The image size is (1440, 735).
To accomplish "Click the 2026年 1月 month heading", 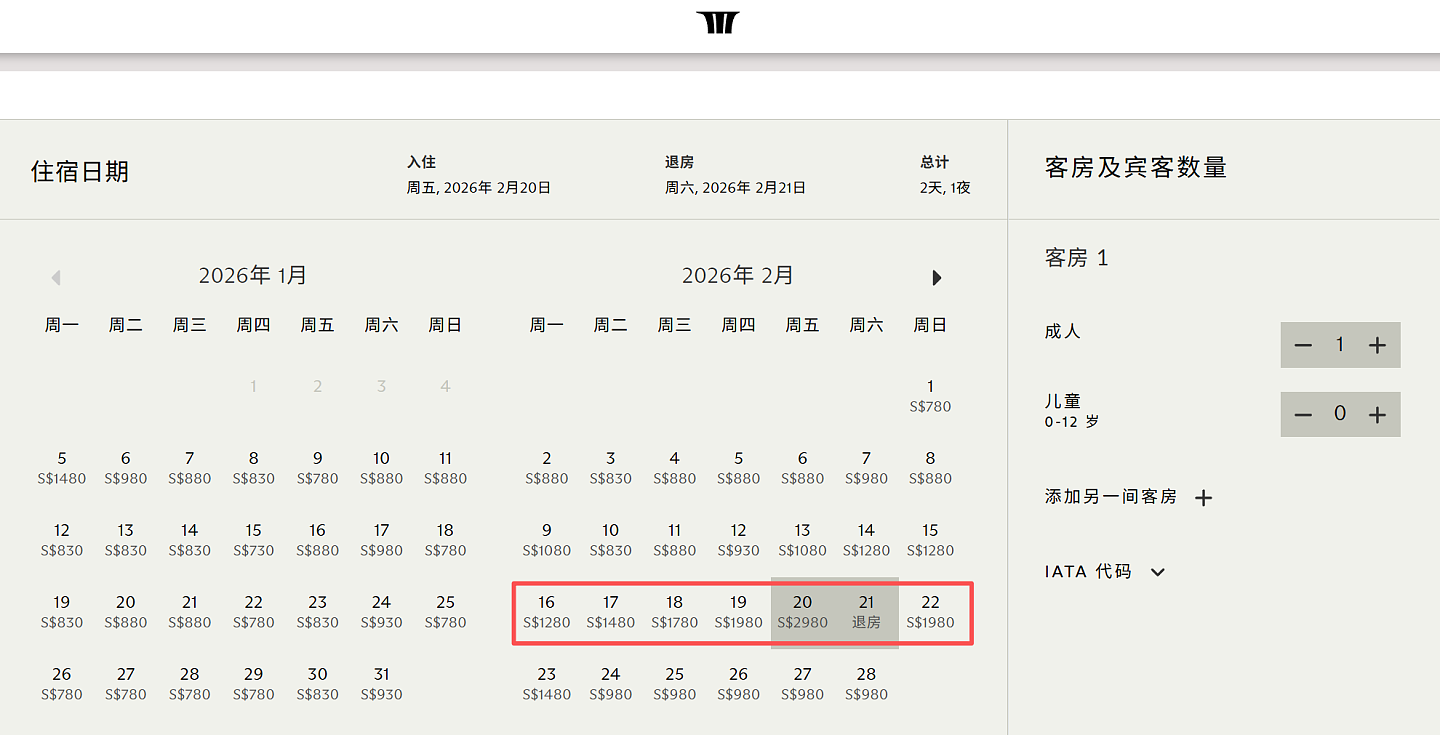I will coord(253,275).
